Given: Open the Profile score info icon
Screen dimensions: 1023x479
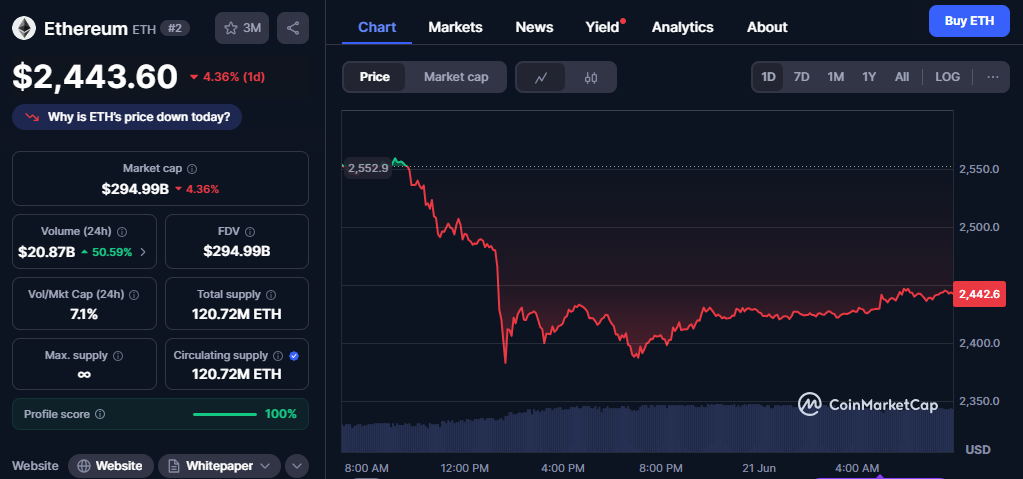Looking at the screenshot, I should coord(100,414).
